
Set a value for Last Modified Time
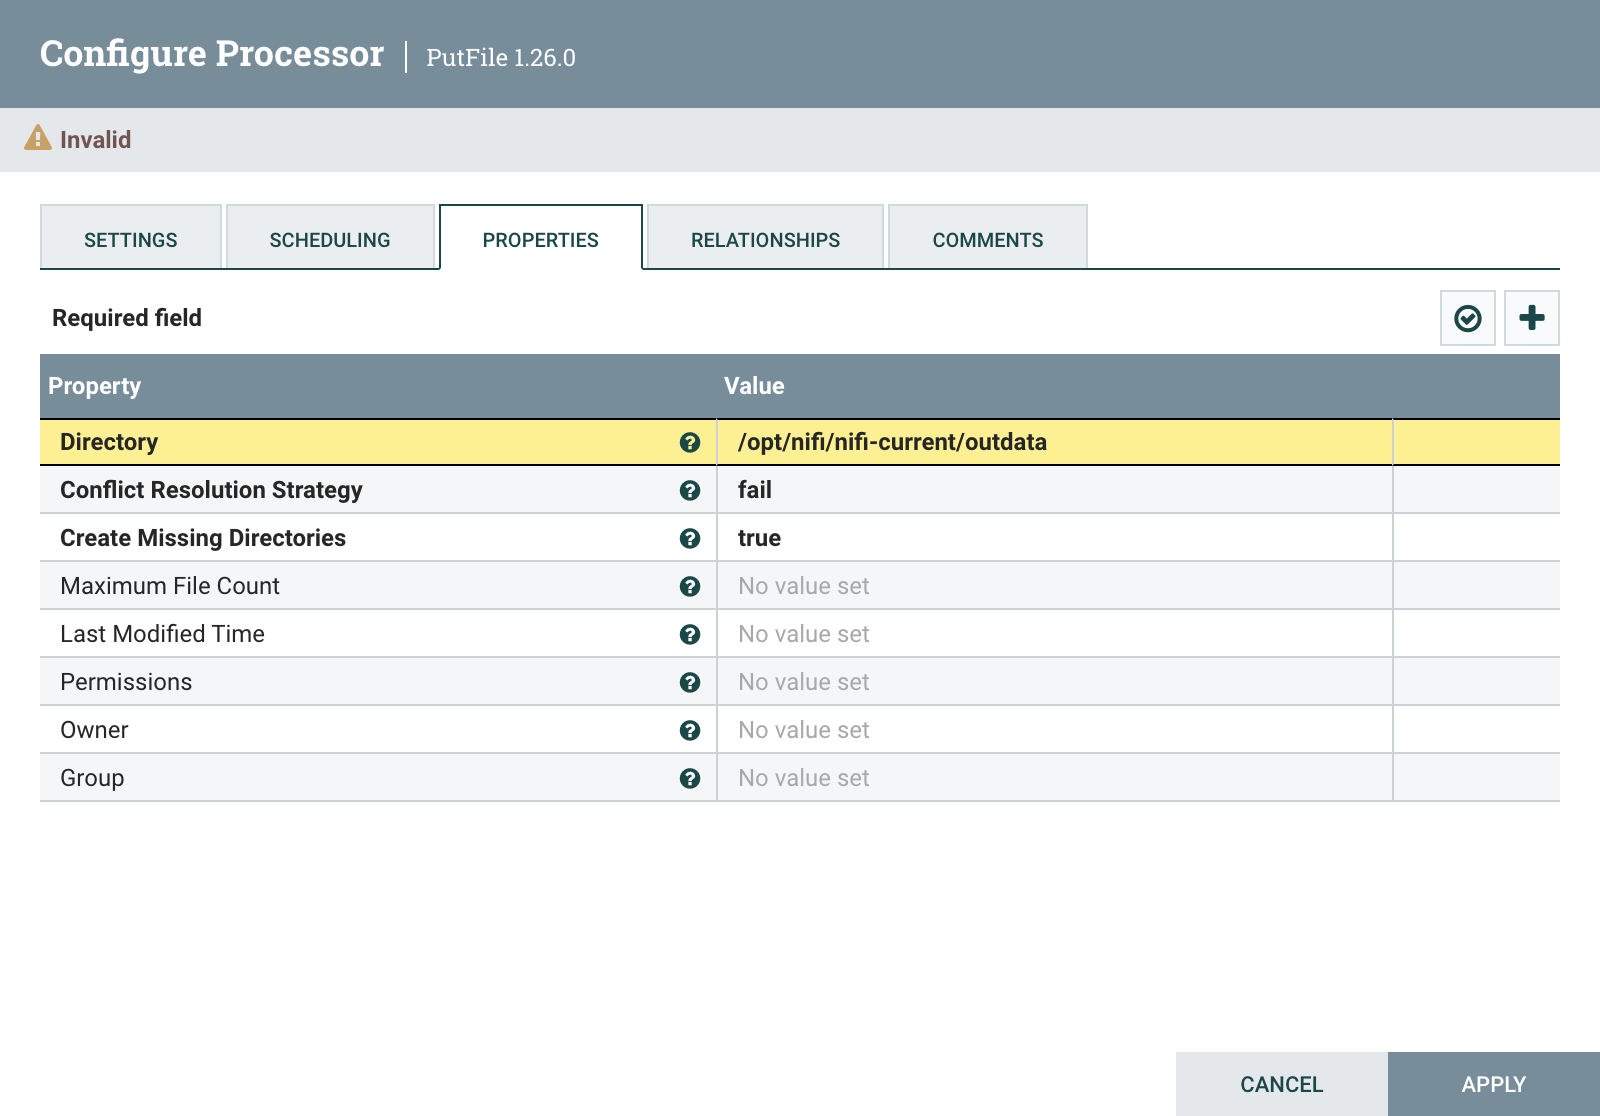point(1055,634)
